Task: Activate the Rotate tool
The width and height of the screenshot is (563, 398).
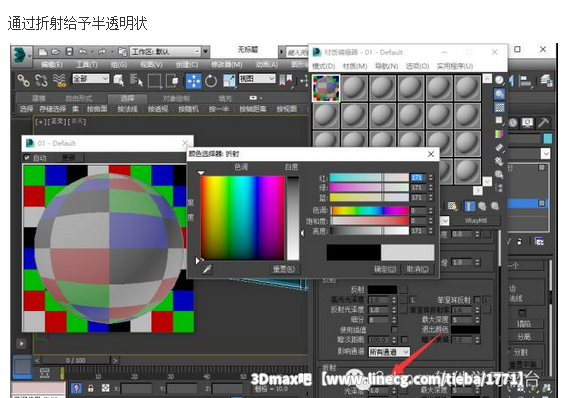Action: 211,81
